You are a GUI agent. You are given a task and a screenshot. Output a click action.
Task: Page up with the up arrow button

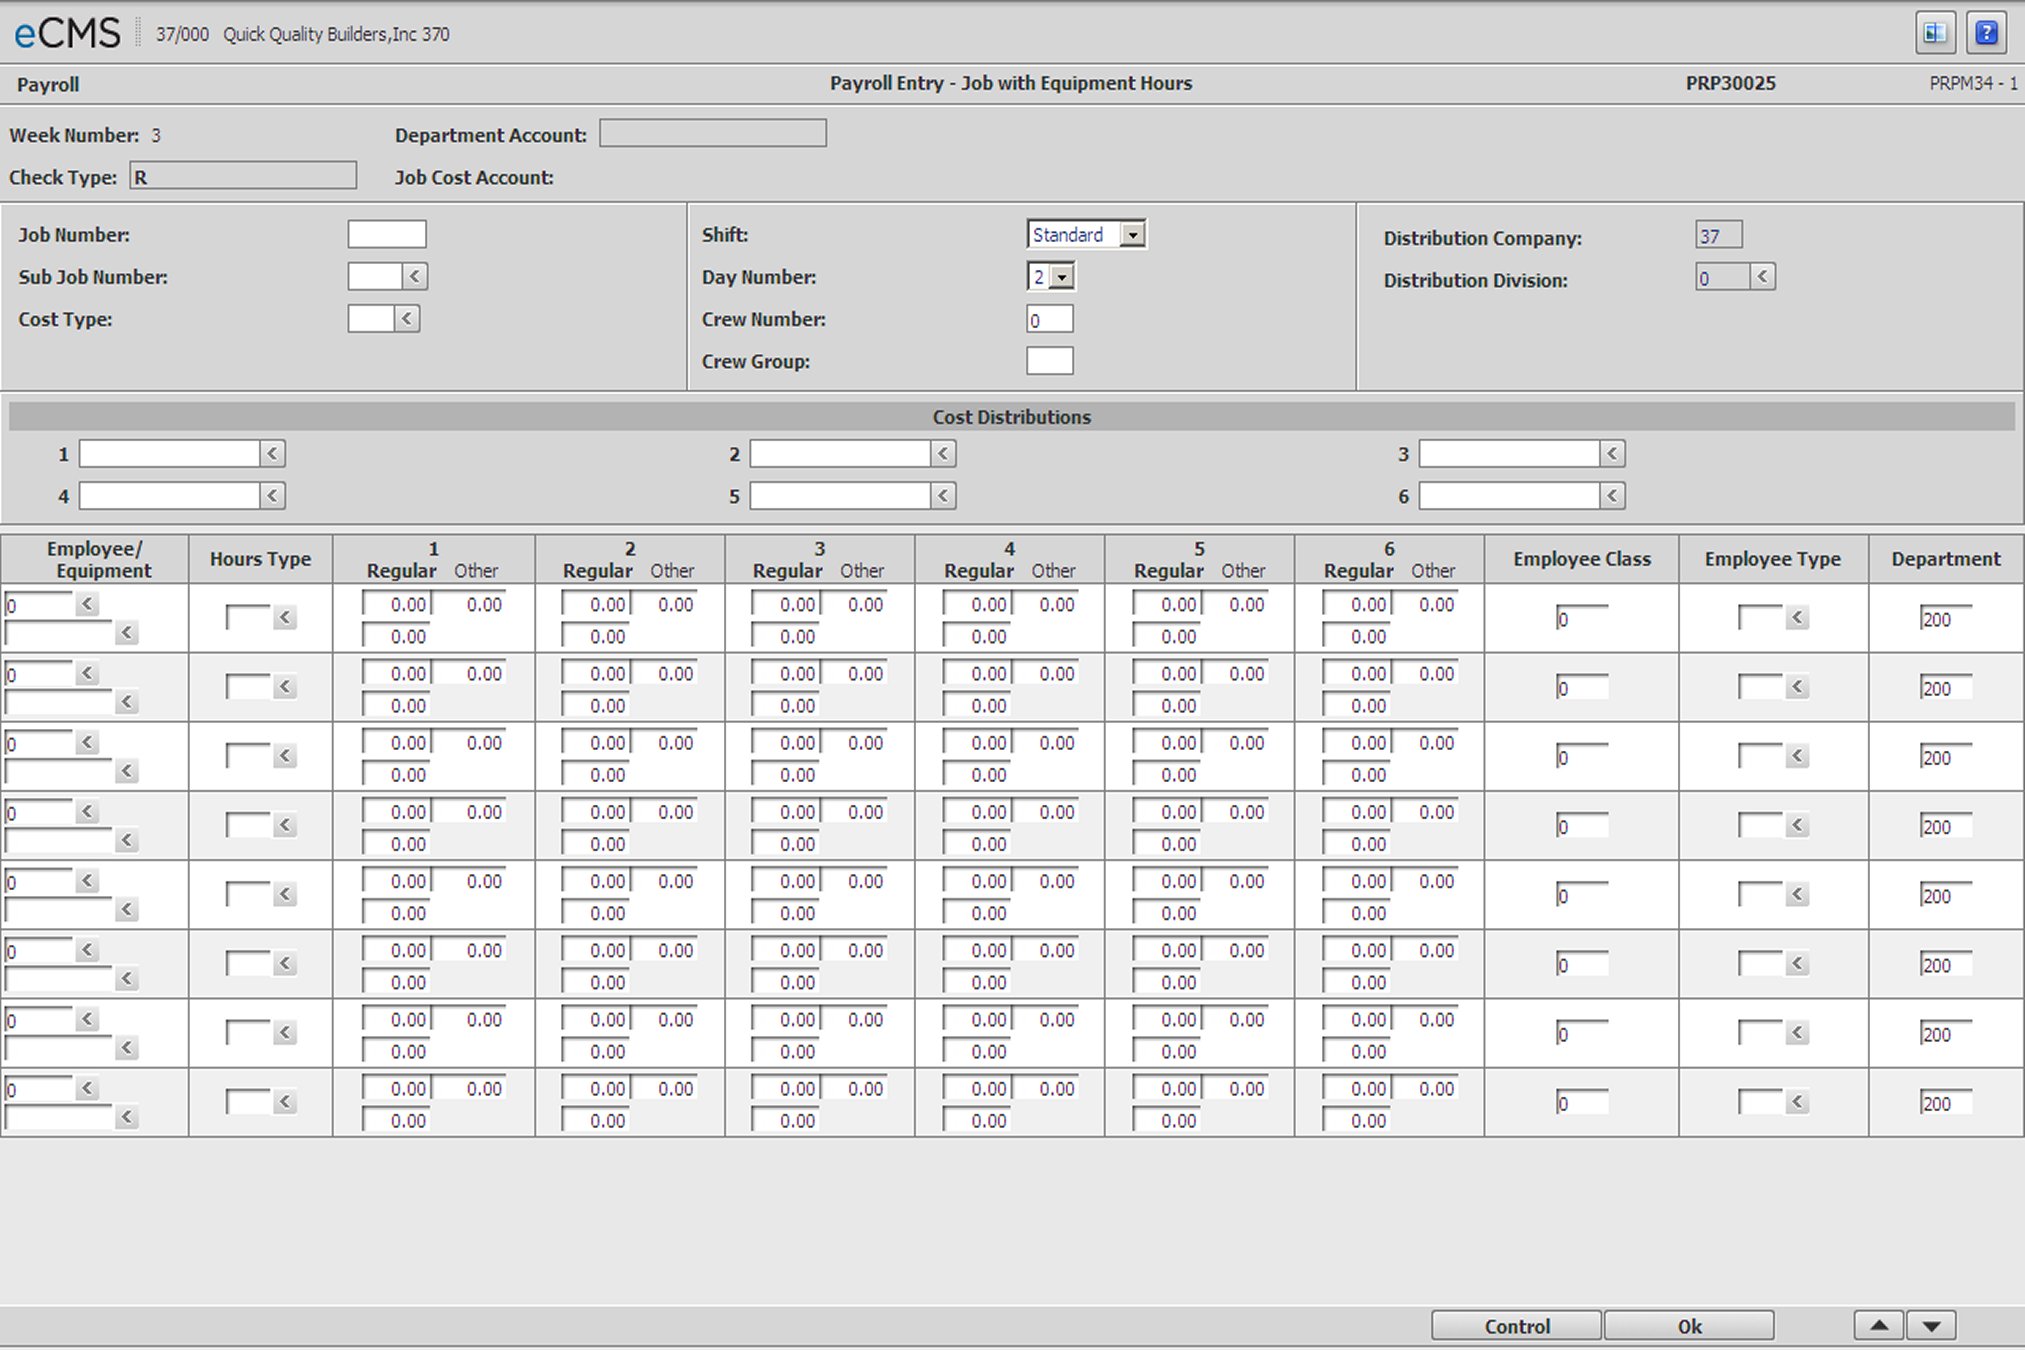(1879, 1326)
